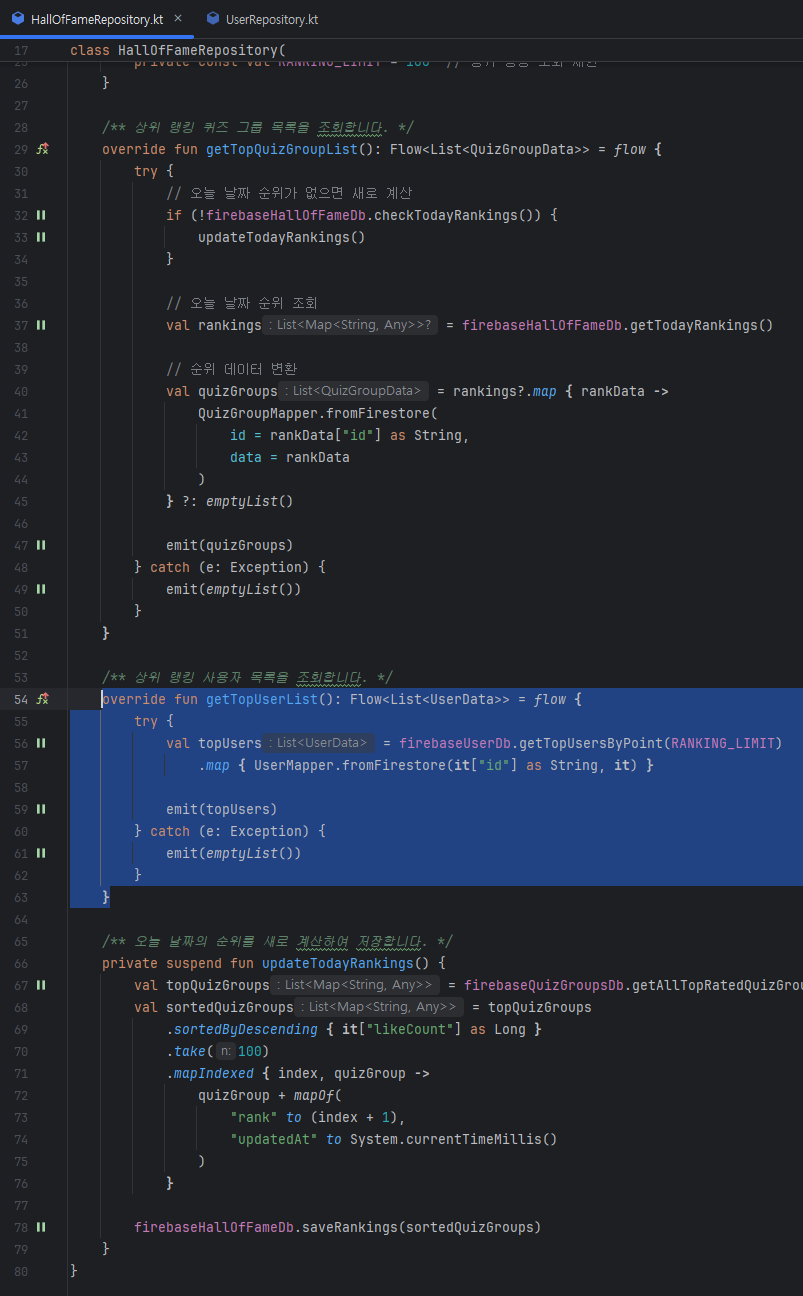Open the UserRepository.kt tab
Screen dimensions: 803x1296
[273, 19]
